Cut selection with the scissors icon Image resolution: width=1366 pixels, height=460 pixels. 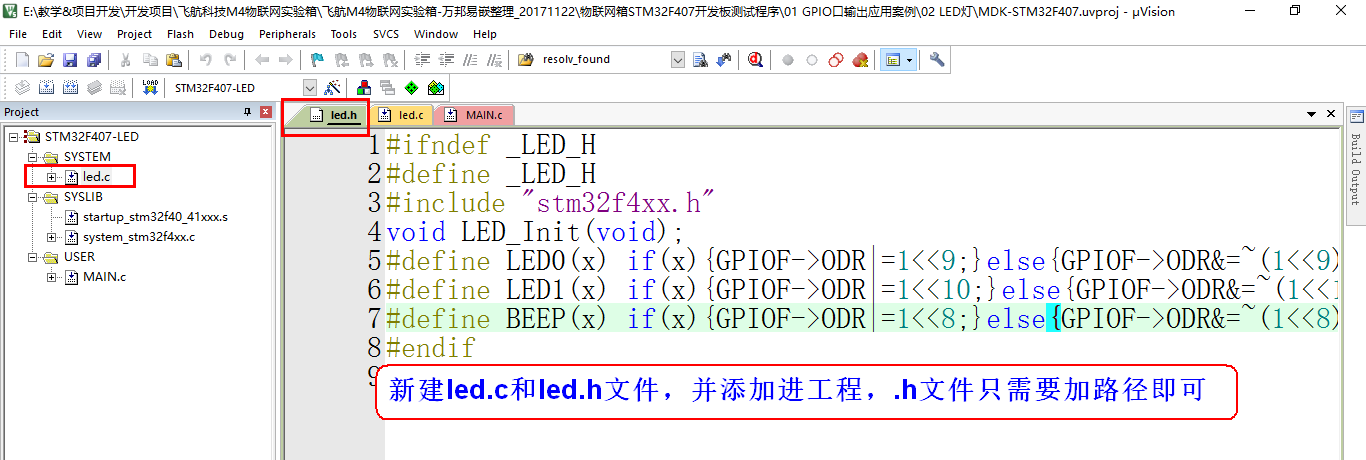pyautogui.click(x=125, y=60)
